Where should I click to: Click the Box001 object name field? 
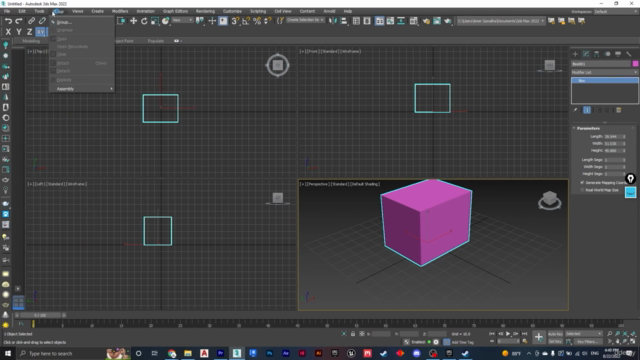pos(601,64)
